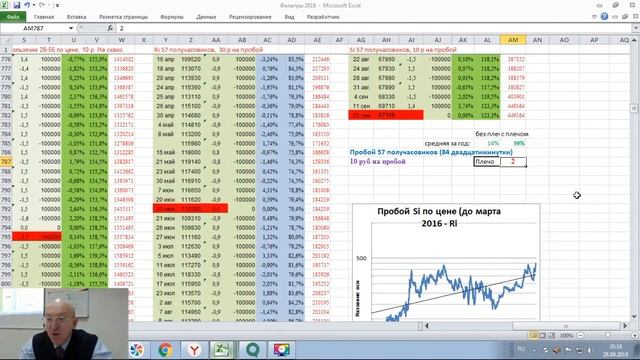Image resolution: width=640 pixels, height=360 pixels.
Task: Click the '10 руб на пробой' purple text
Action: (x=378, y=162)
